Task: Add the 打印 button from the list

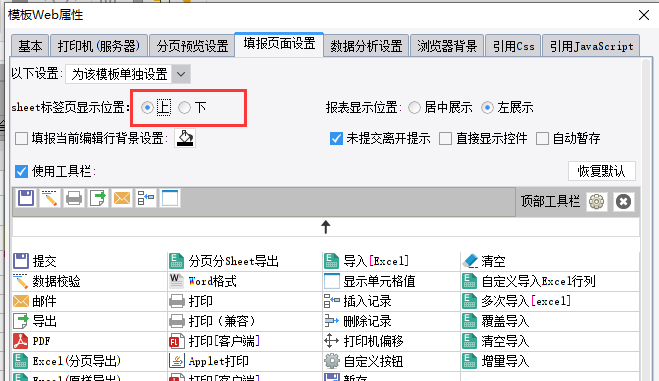Action: [x=191, y=301]
